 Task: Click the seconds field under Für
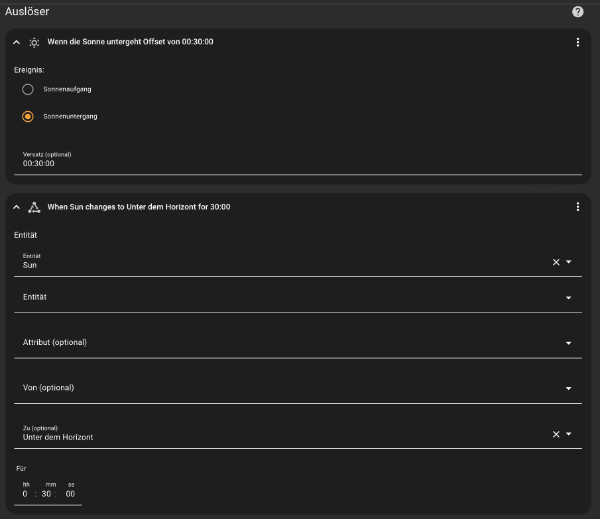tap(71, 493)
